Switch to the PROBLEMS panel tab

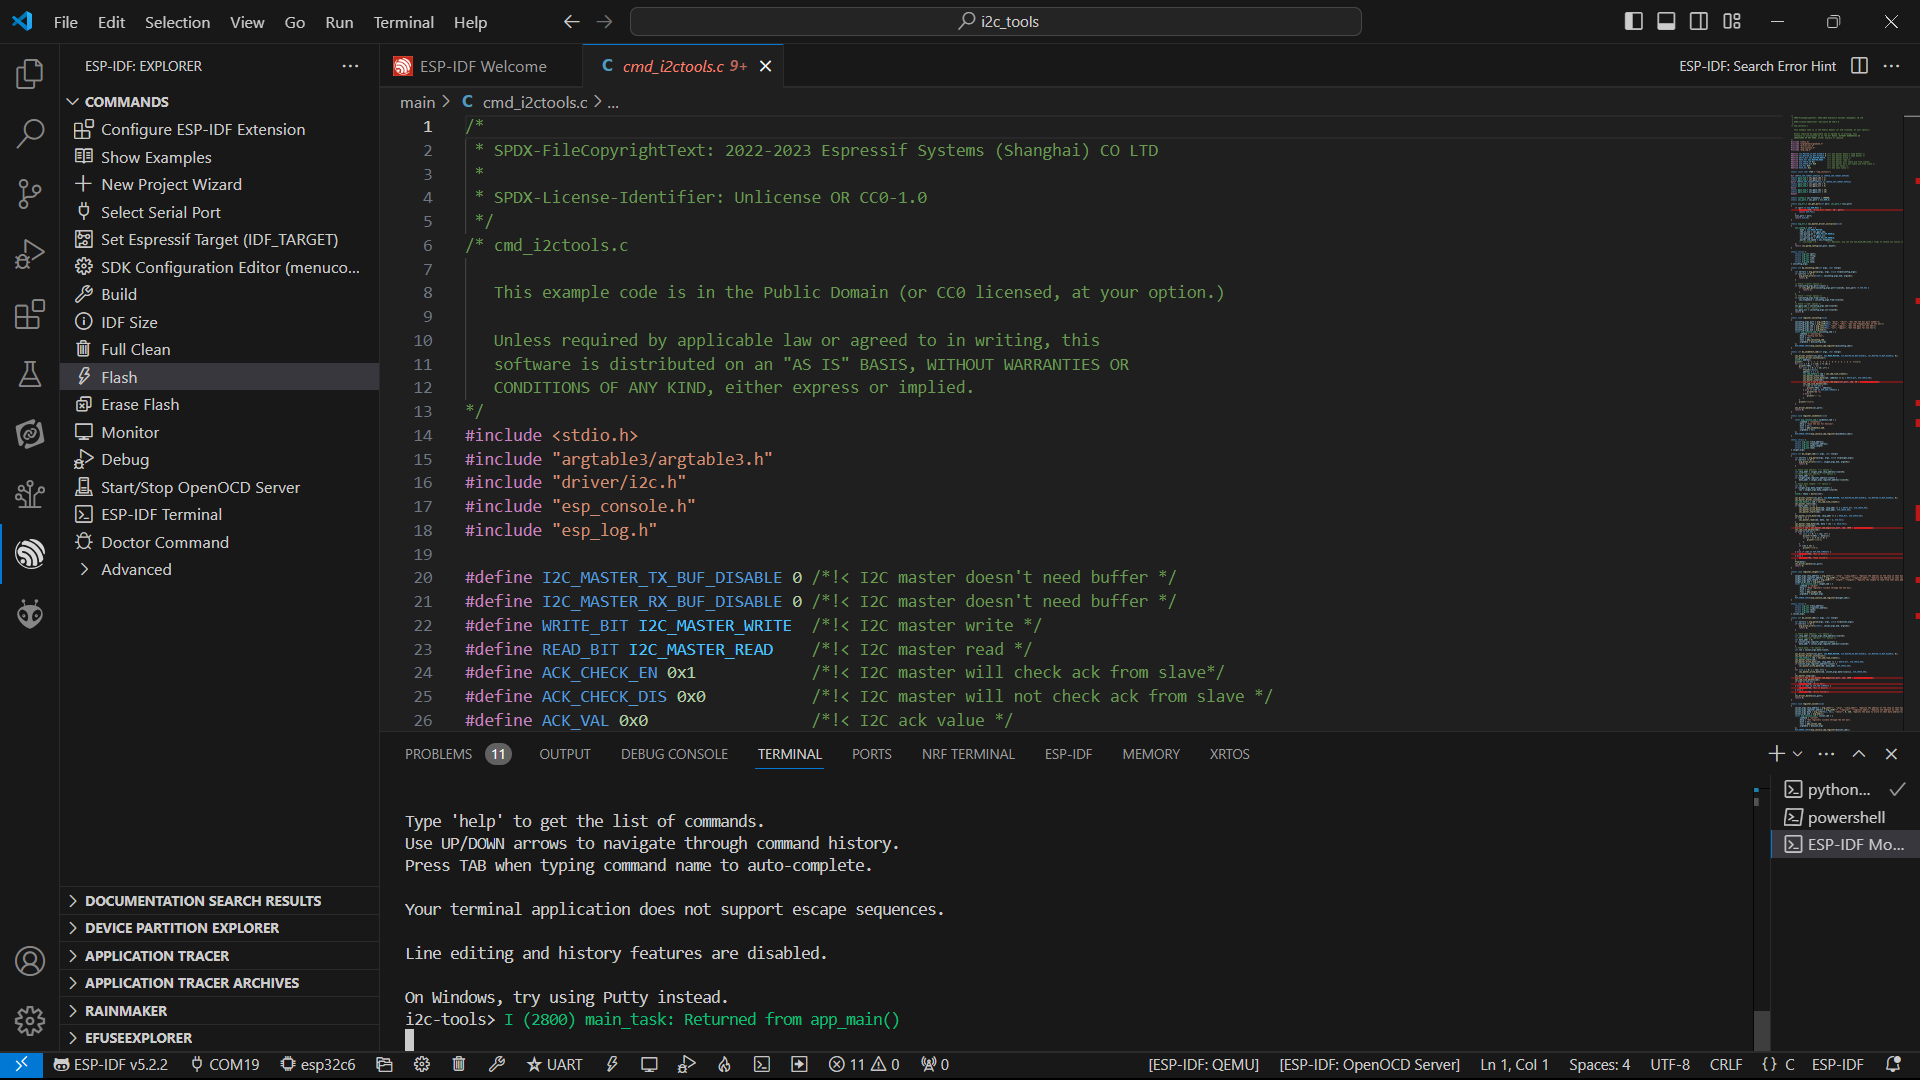tap(457, 754)
